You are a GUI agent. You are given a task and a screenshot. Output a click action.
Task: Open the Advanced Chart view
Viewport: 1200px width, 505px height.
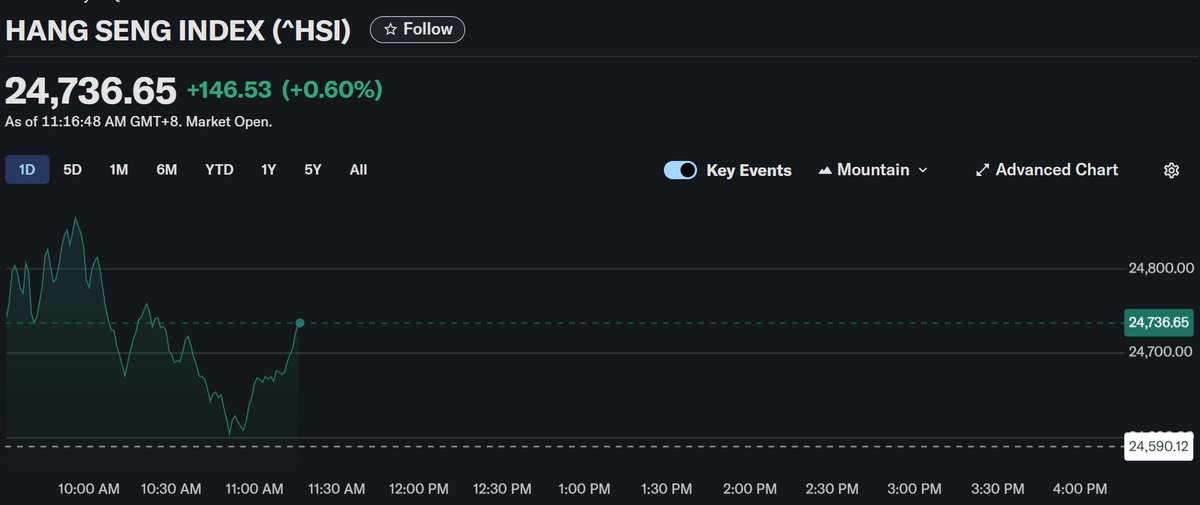(x=1047, y=170)
